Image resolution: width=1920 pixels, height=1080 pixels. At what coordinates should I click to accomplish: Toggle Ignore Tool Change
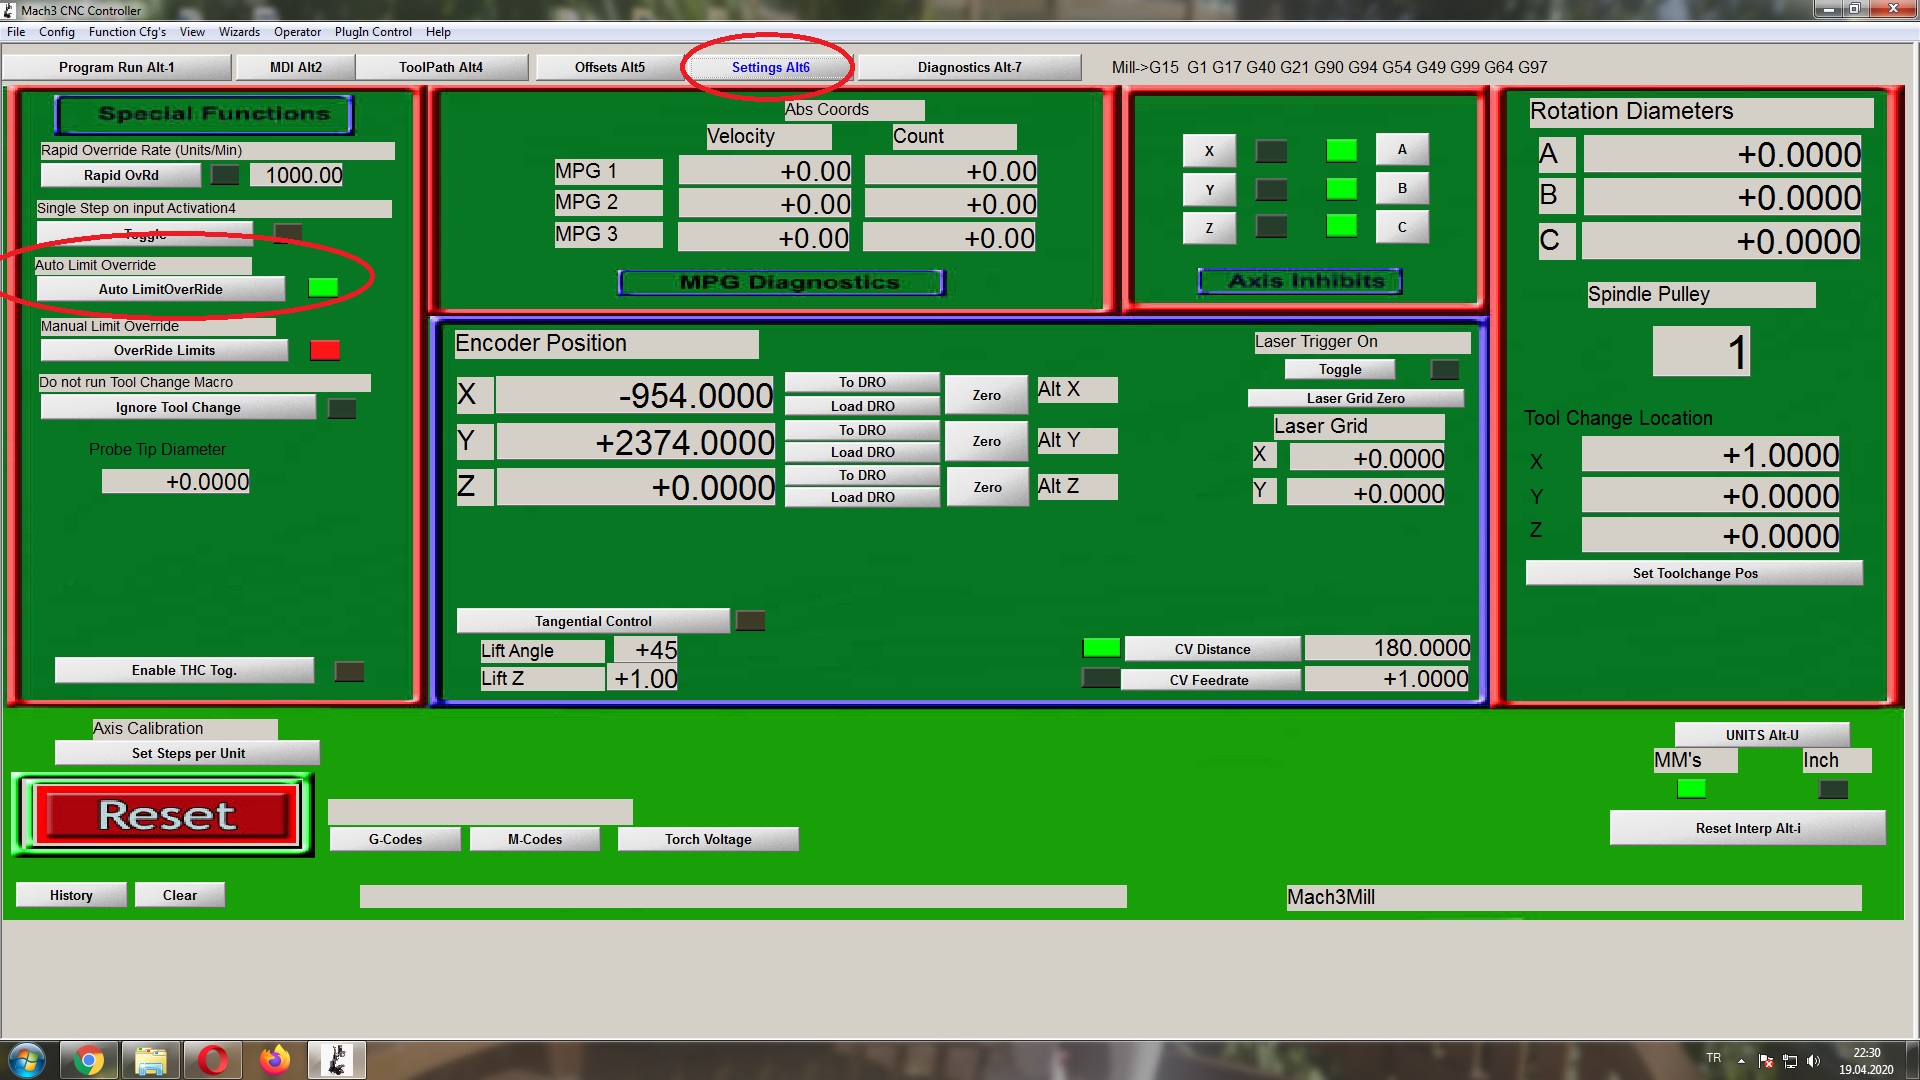point(178,407)
